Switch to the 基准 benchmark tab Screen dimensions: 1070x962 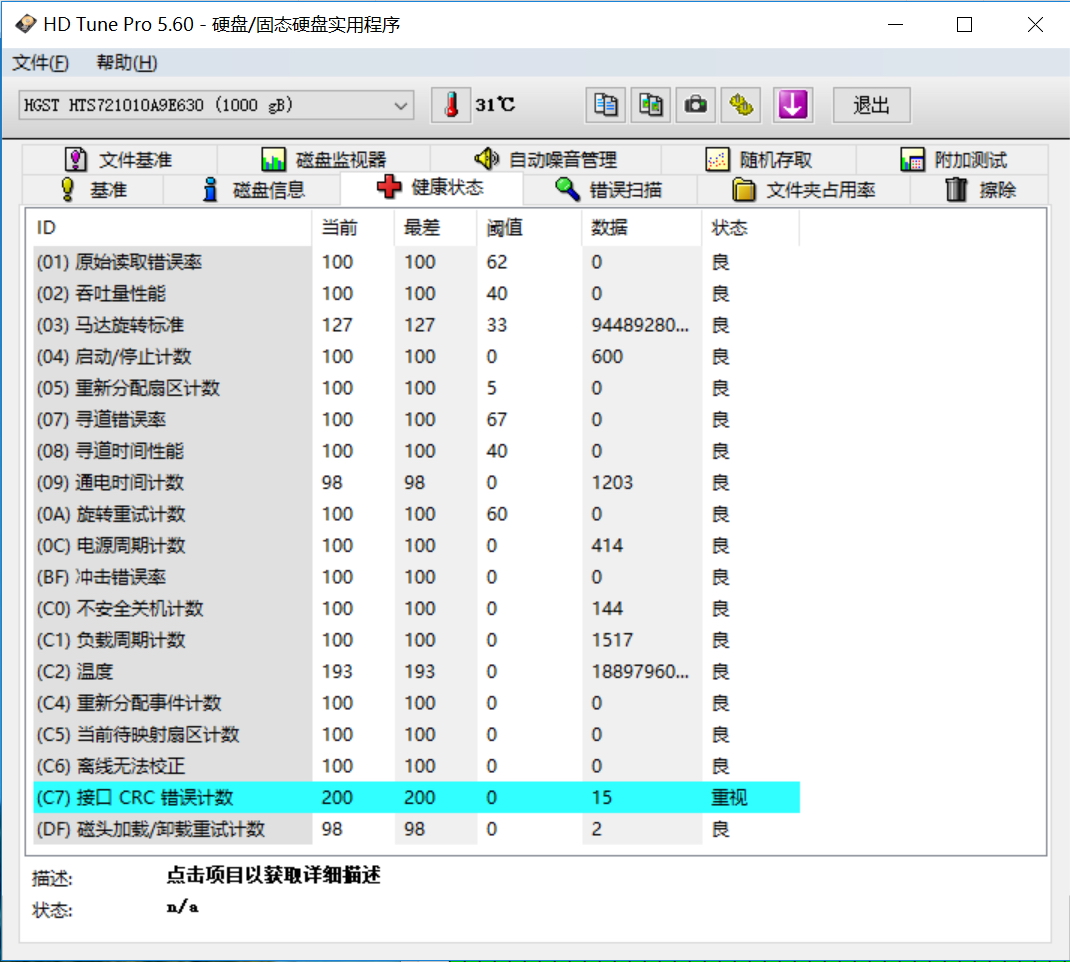(95, 190)
